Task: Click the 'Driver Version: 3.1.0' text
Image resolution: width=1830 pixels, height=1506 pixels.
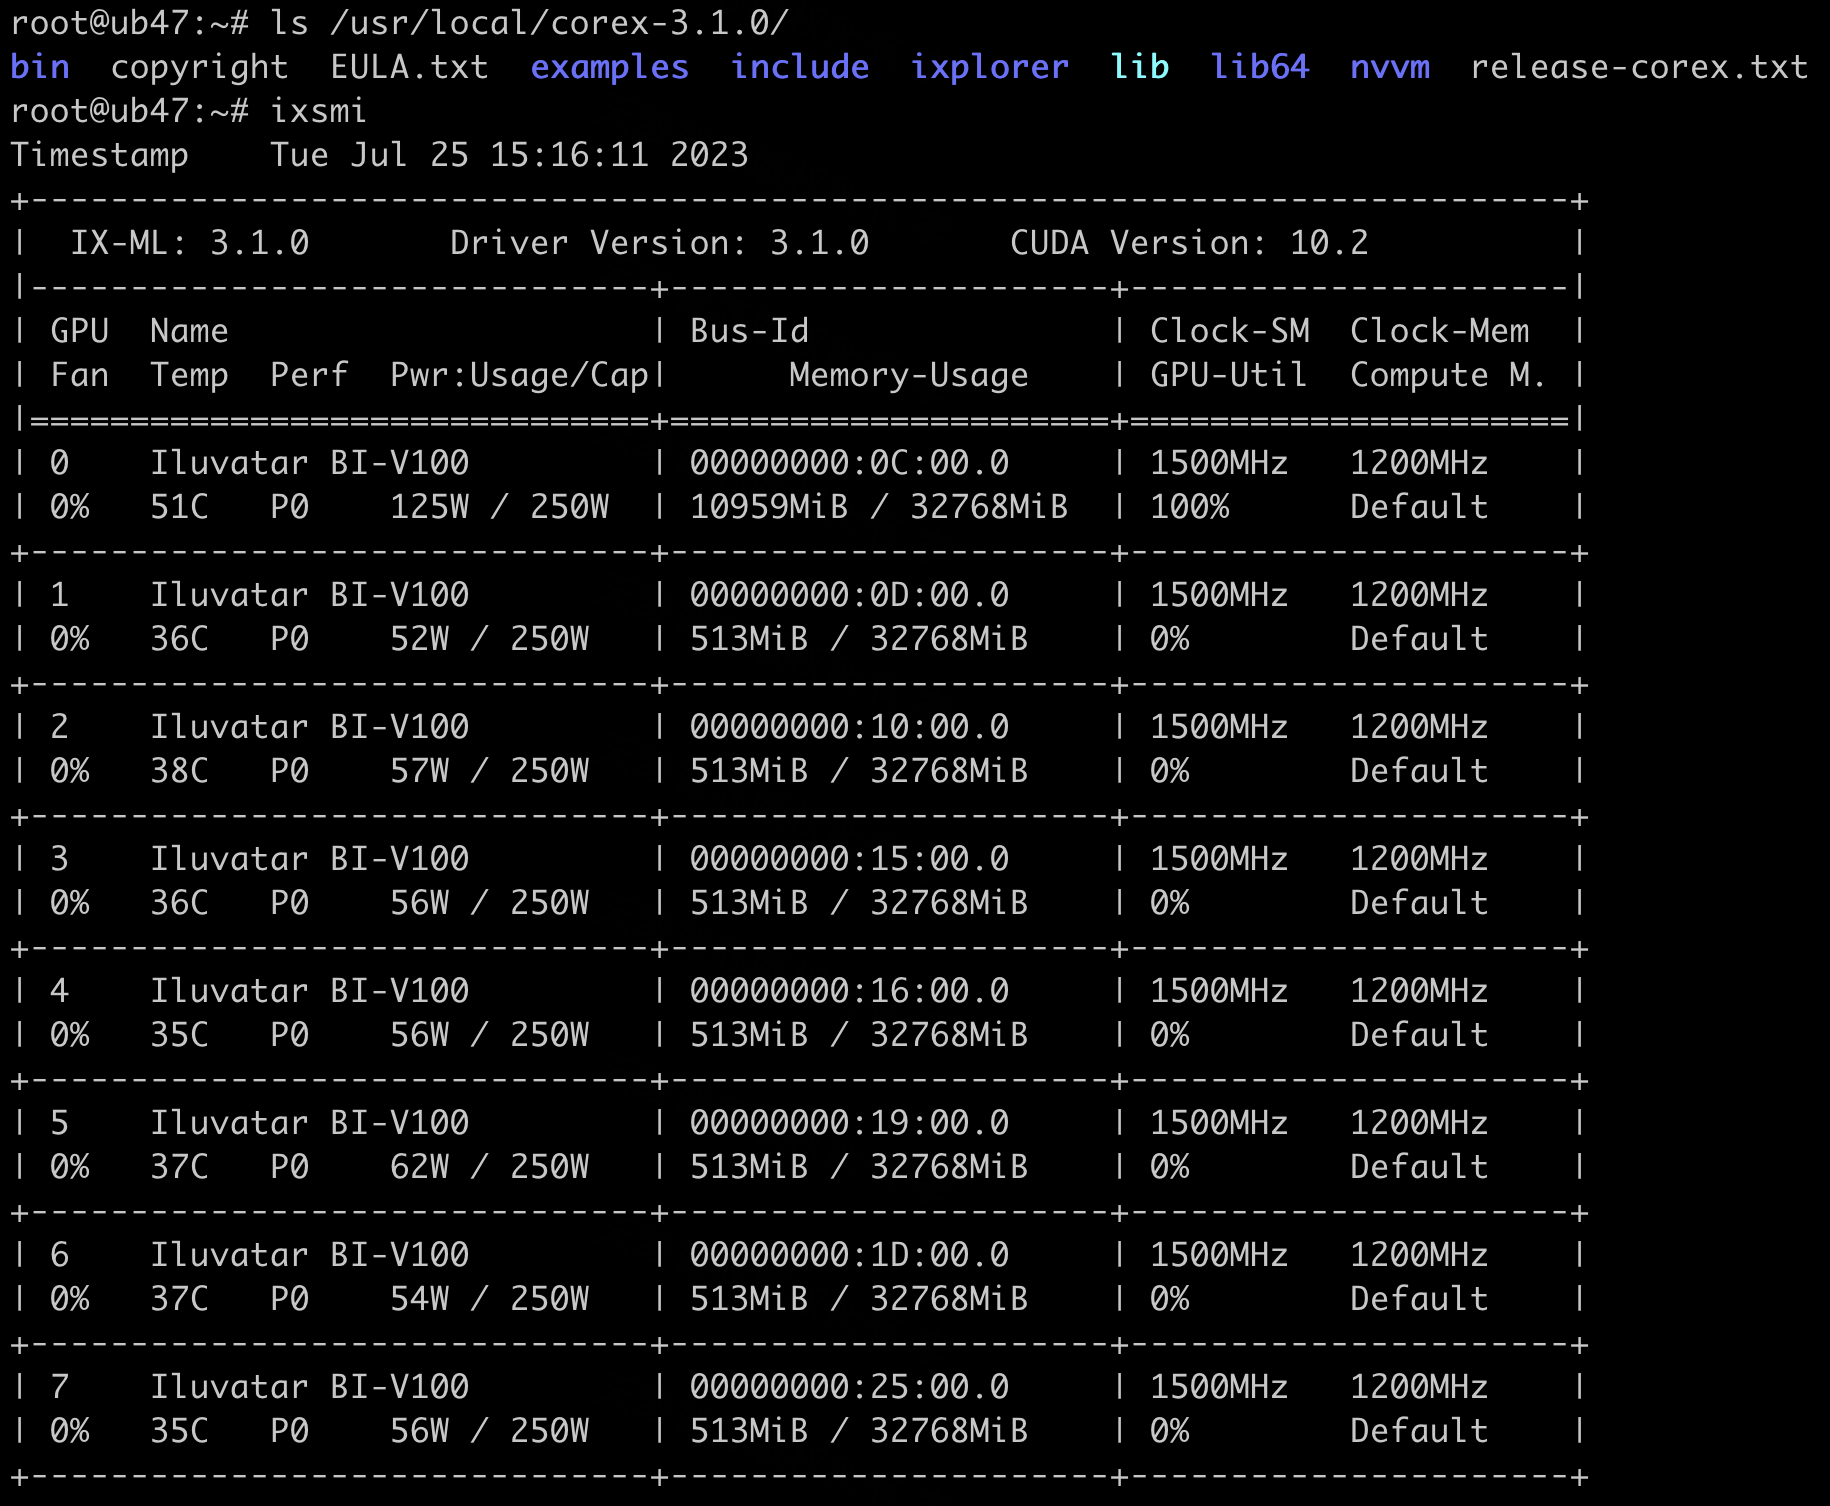Action: [659, 243]
